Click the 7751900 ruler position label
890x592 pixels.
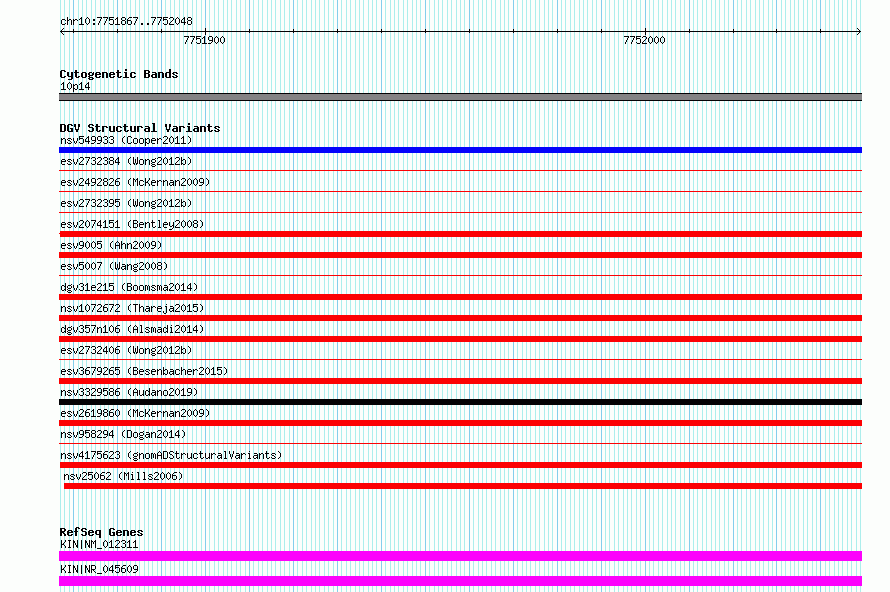(204, 40)
